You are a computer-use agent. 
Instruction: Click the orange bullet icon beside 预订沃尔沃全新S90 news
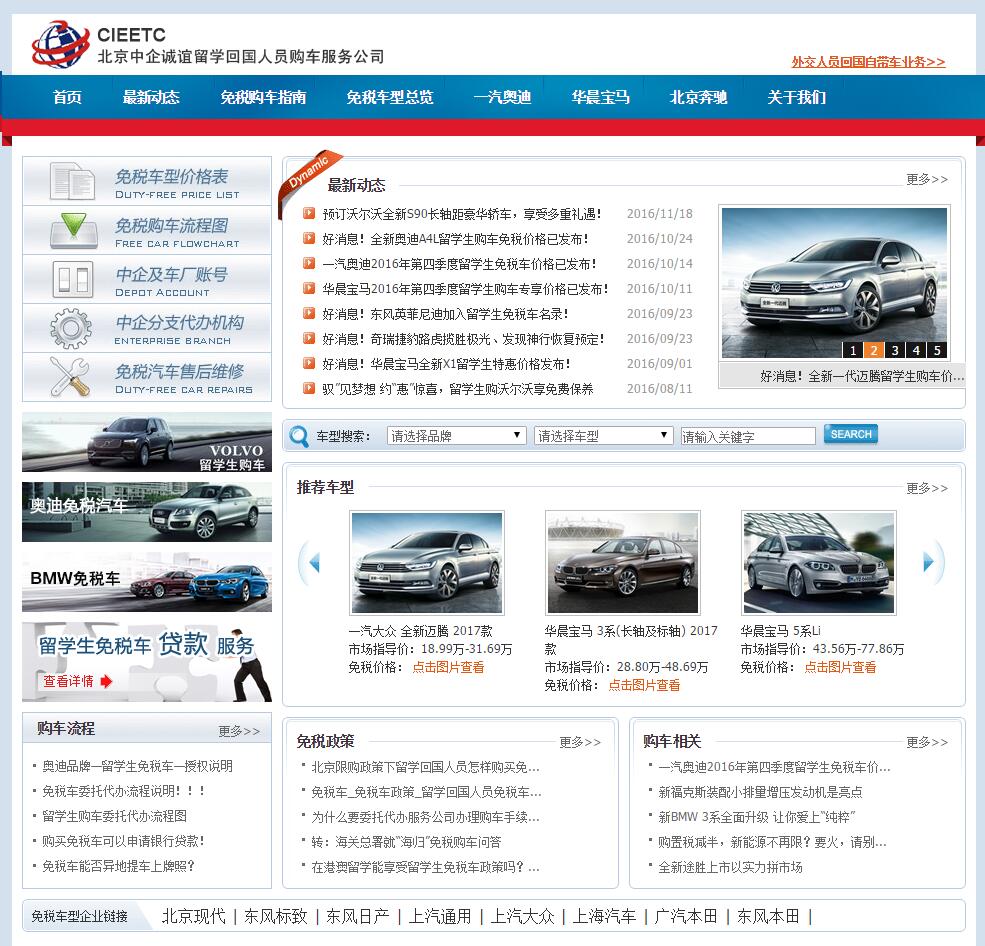(x=308, y=213)
